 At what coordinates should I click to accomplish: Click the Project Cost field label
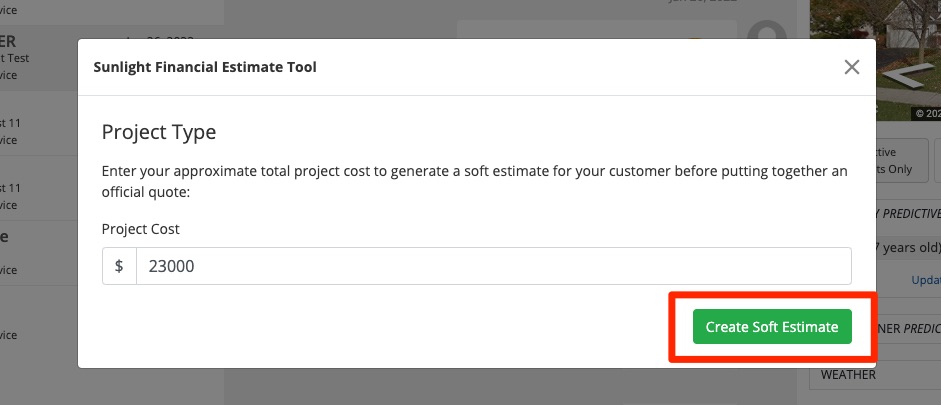click(x=141, y=228)
